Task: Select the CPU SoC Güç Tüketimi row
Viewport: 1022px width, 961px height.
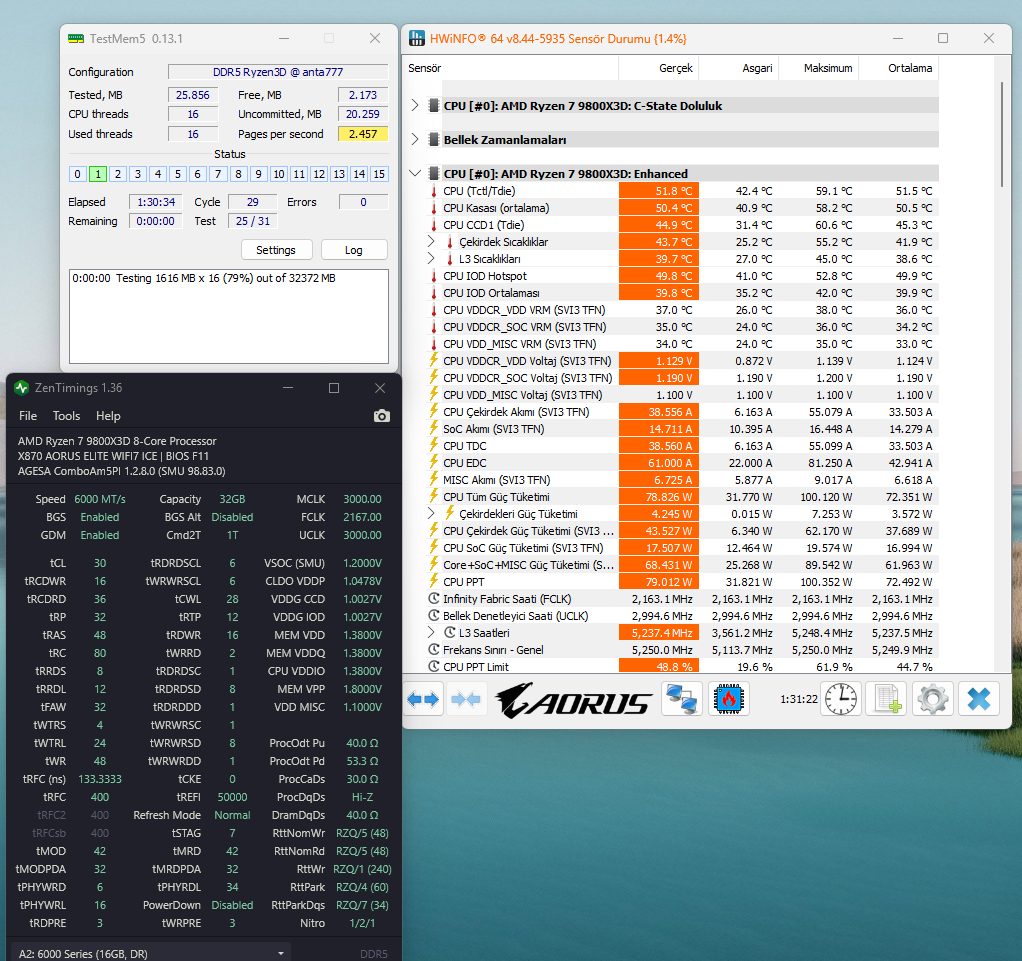Action: point(683,548)
